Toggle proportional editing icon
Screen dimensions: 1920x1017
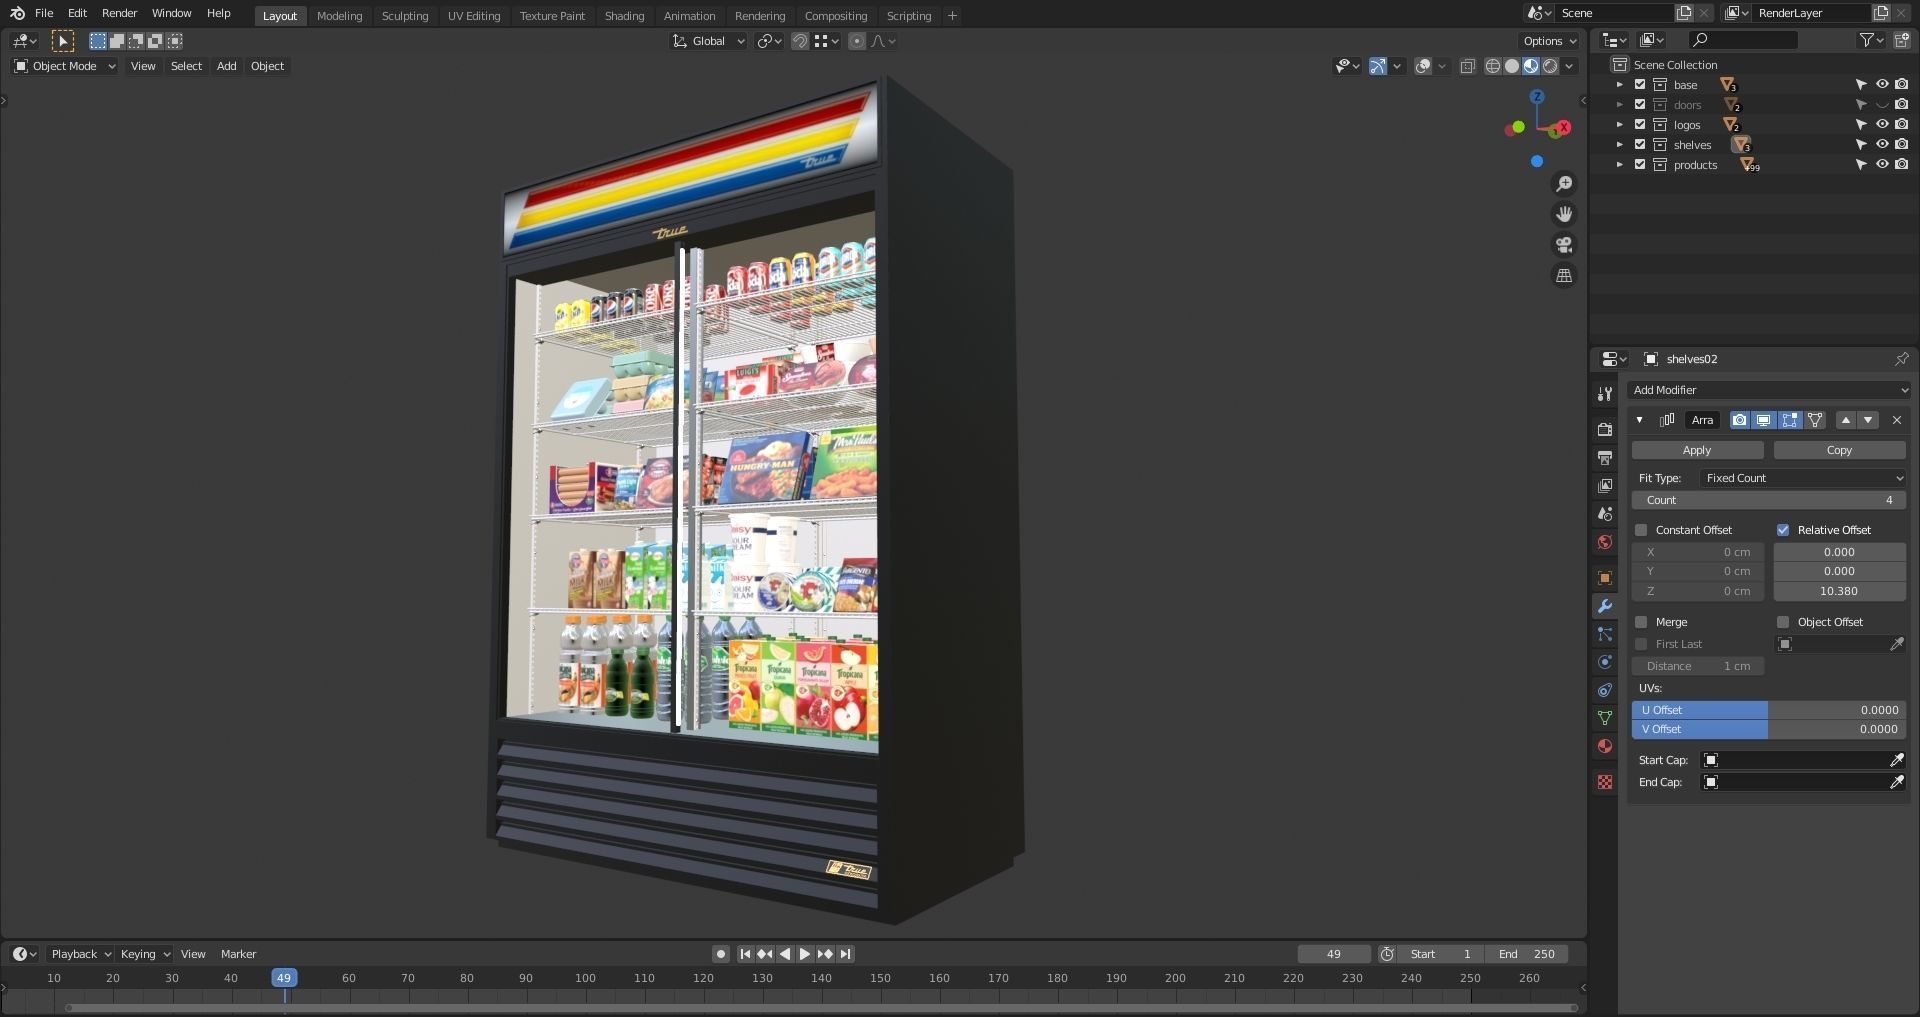857,41
